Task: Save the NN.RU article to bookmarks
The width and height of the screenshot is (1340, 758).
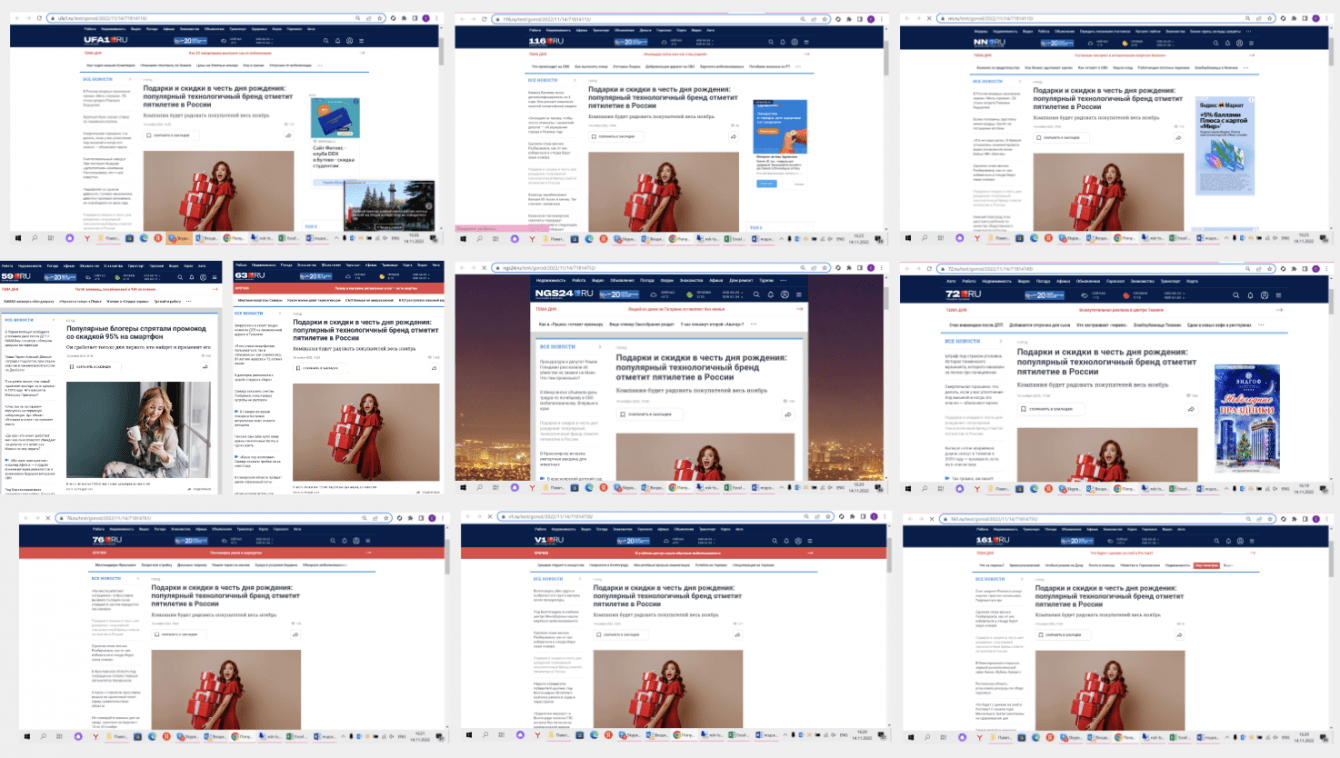Action: pyautogui.click(x=1059, y=137)
